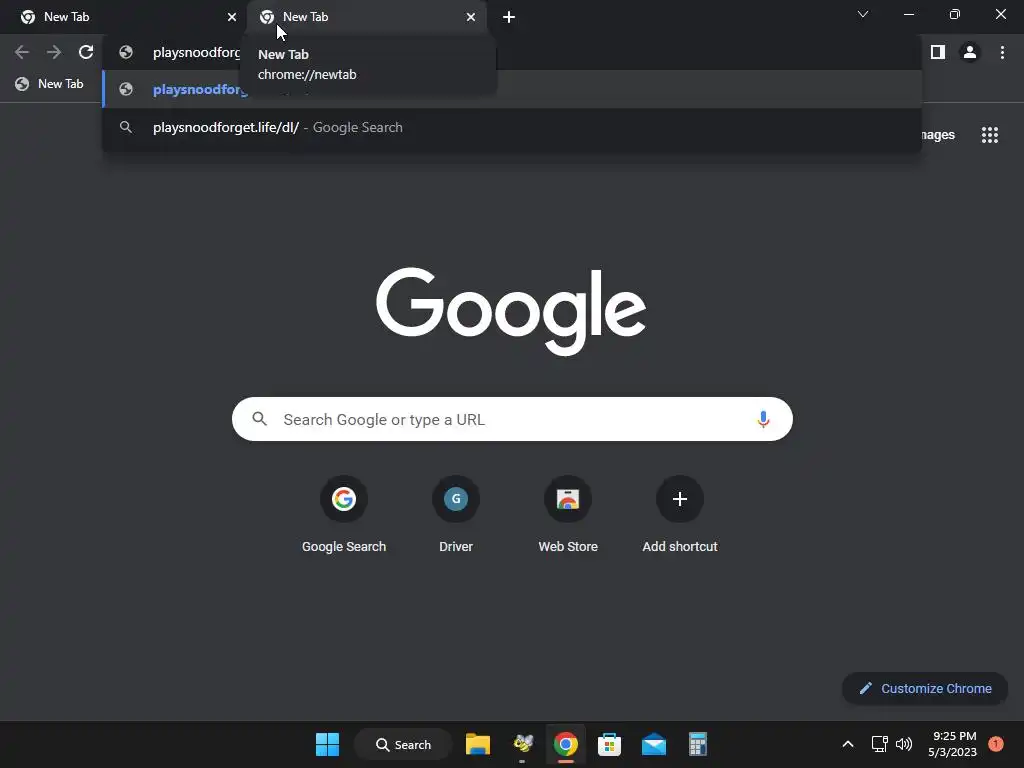1024x768 pixels.
Task: Click the Chrome taskbar icon
Action: 566,744
